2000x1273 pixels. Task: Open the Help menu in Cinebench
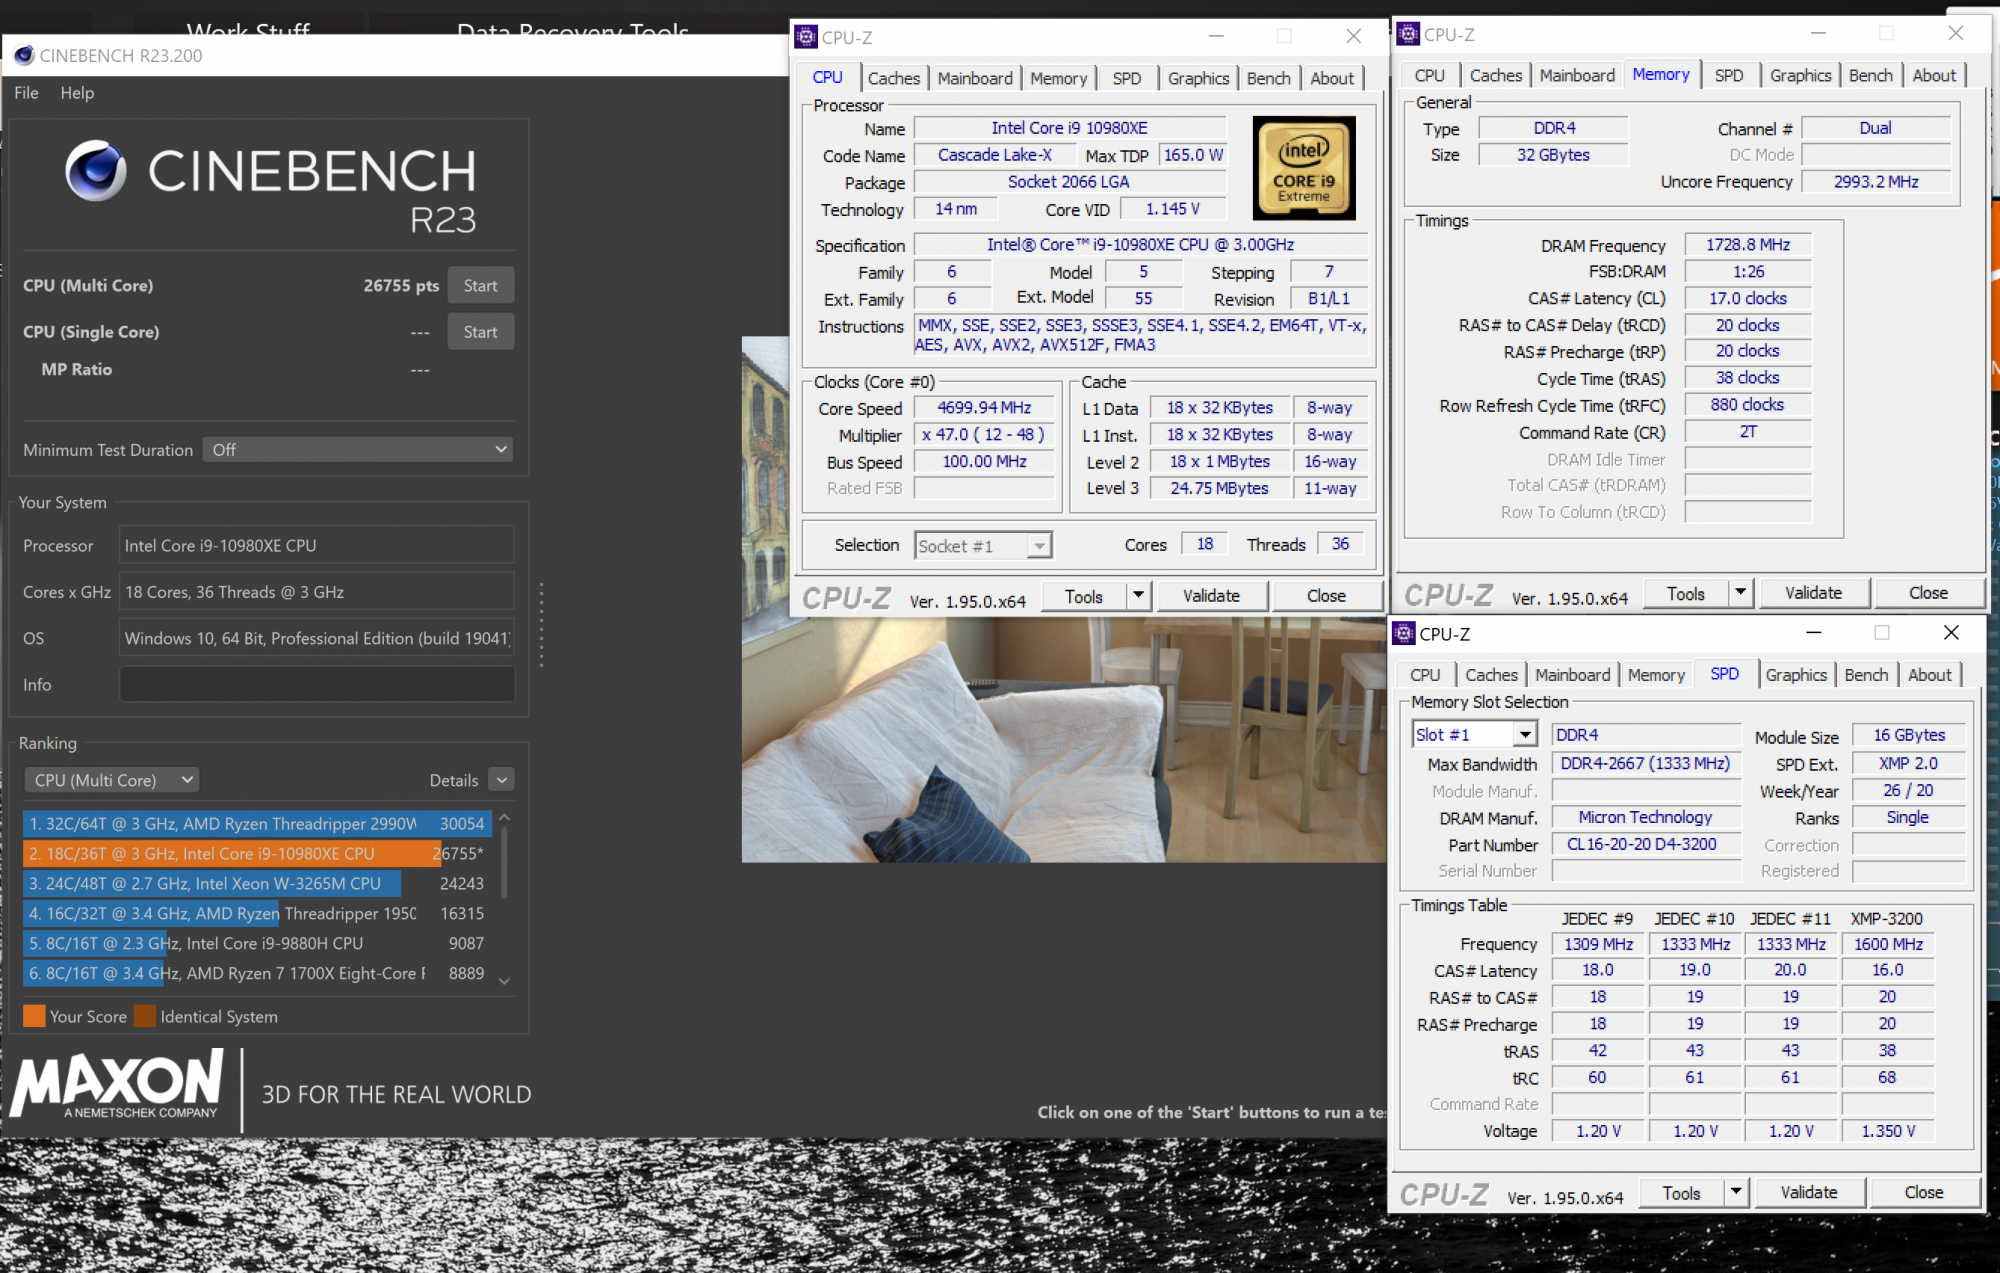[77, 93]
